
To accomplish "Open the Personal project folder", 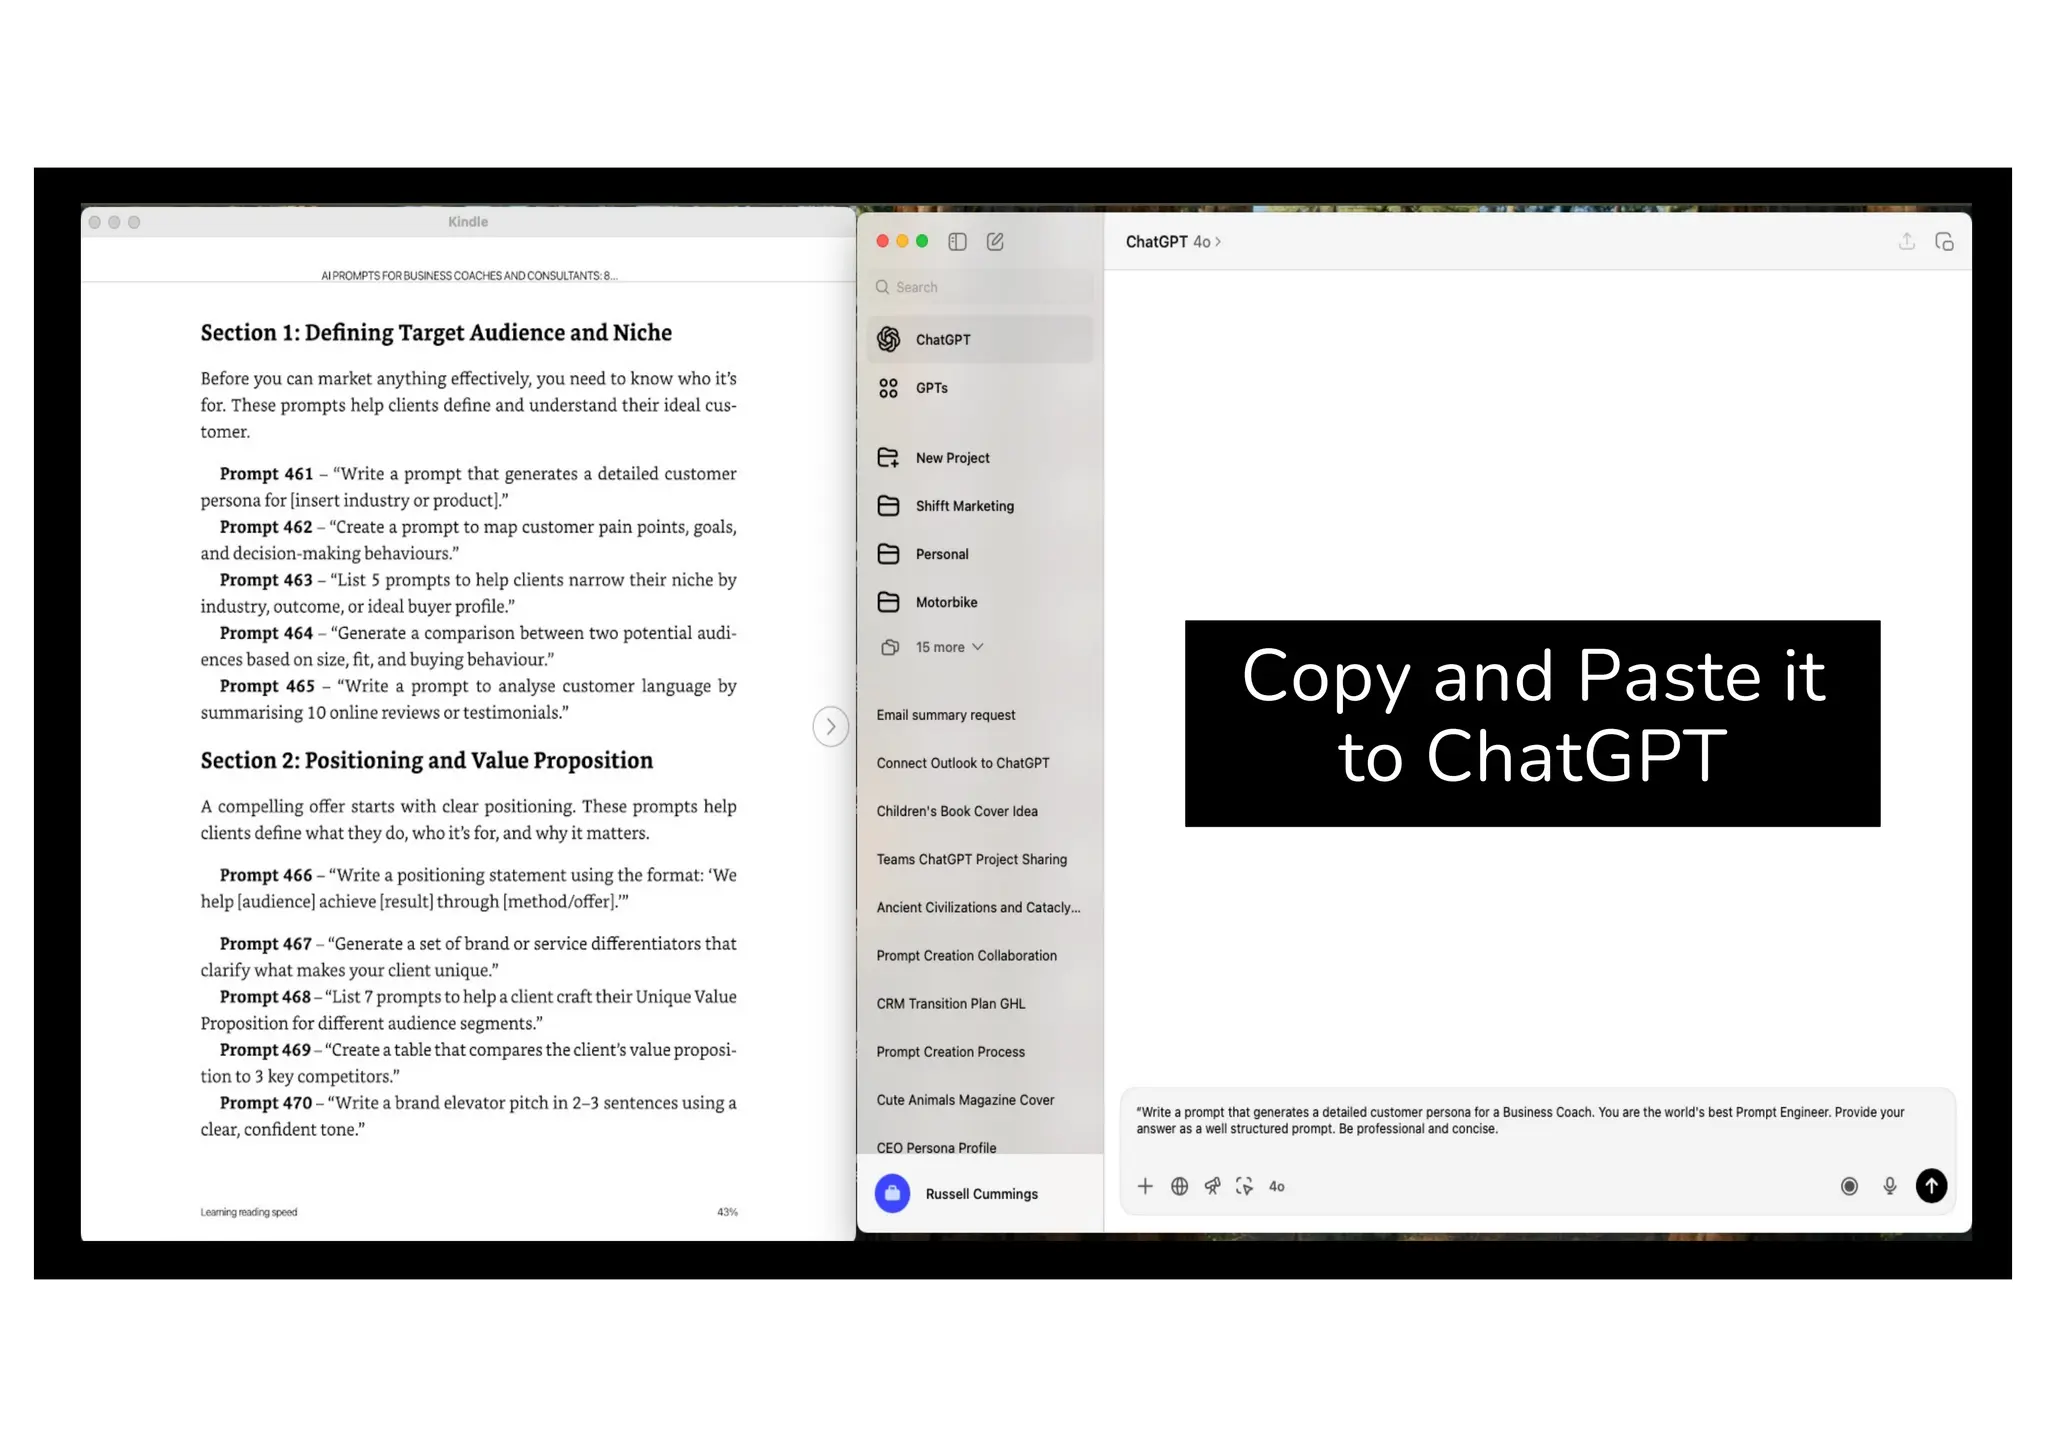I will coord(981,554).
